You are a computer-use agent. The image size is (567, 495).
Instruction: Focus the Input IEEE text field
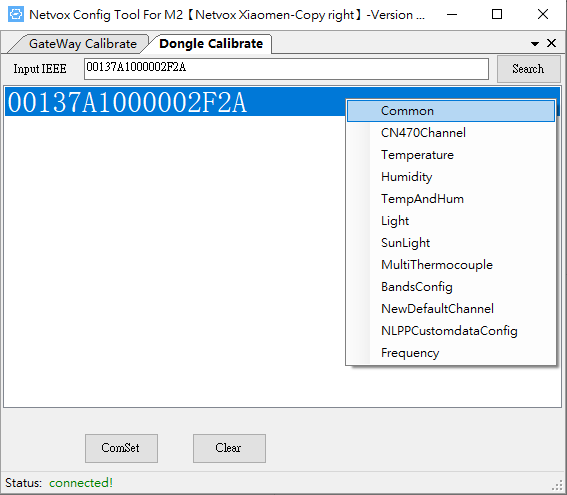(286, 69)
